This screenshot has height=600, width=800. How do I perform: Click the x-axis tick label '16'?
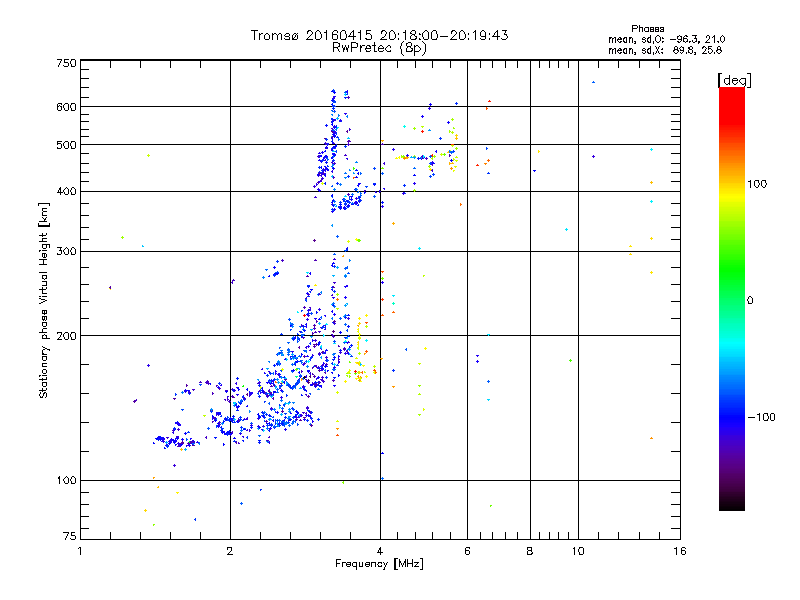click(x=680, y=551)
